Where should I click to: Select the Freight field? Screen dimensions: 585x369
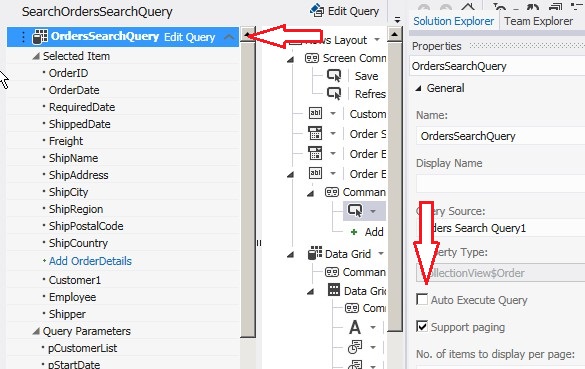tap(66, 141)
